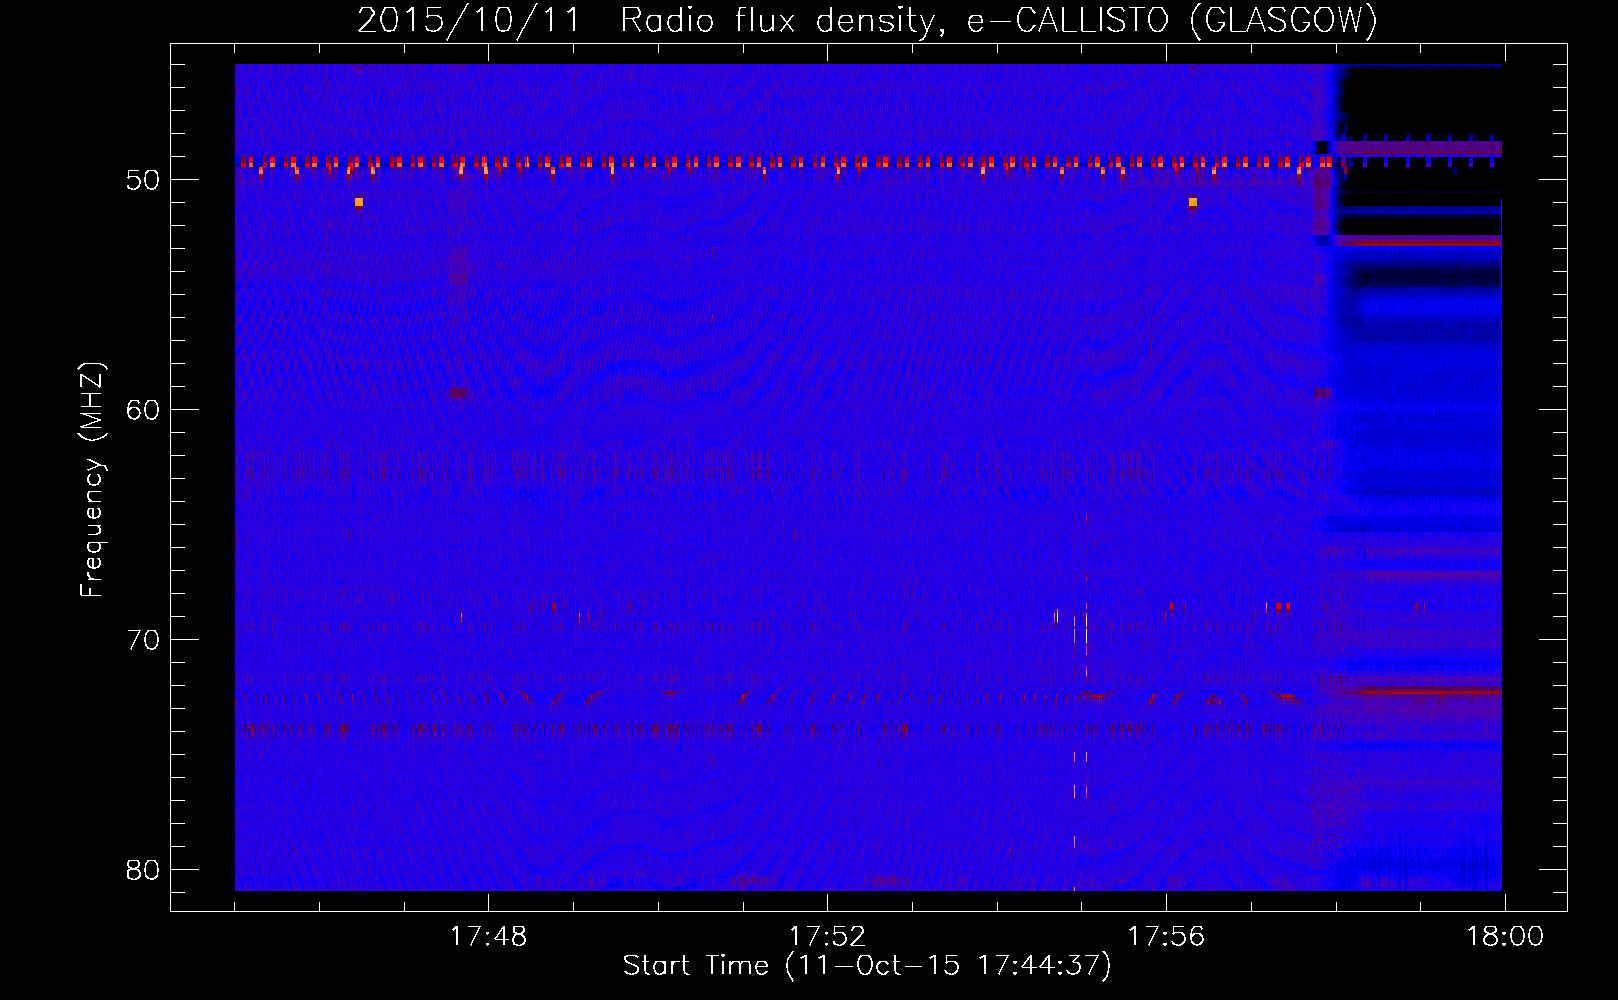The image size is (1618, 1000).
Task: Click the 17:56 time tick label
Action: click(1166, 937)
